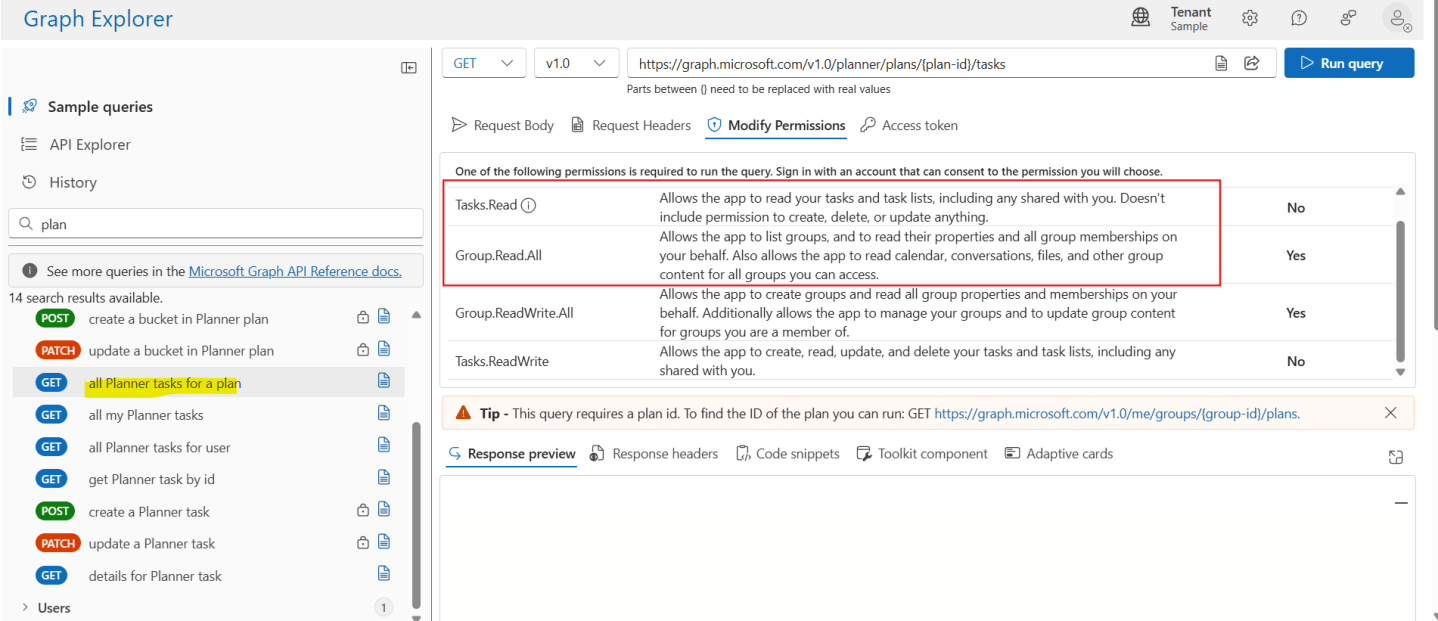The width and height of the screenshot is (1438, 621).
Task: Follow the me/groups plans URL link in Tip
Action: pyautogui.click(x=1117, y=412)
